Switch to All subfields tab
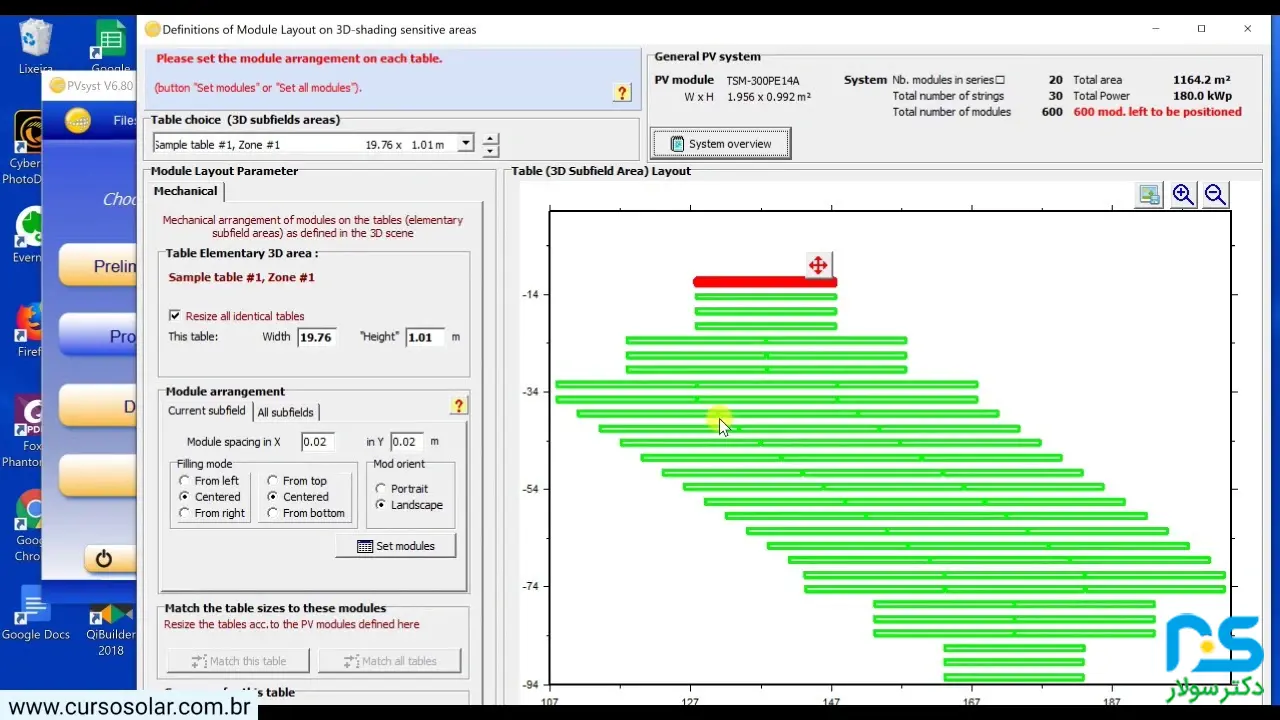This screenshot has height=720, width=1280. (285, 412)
